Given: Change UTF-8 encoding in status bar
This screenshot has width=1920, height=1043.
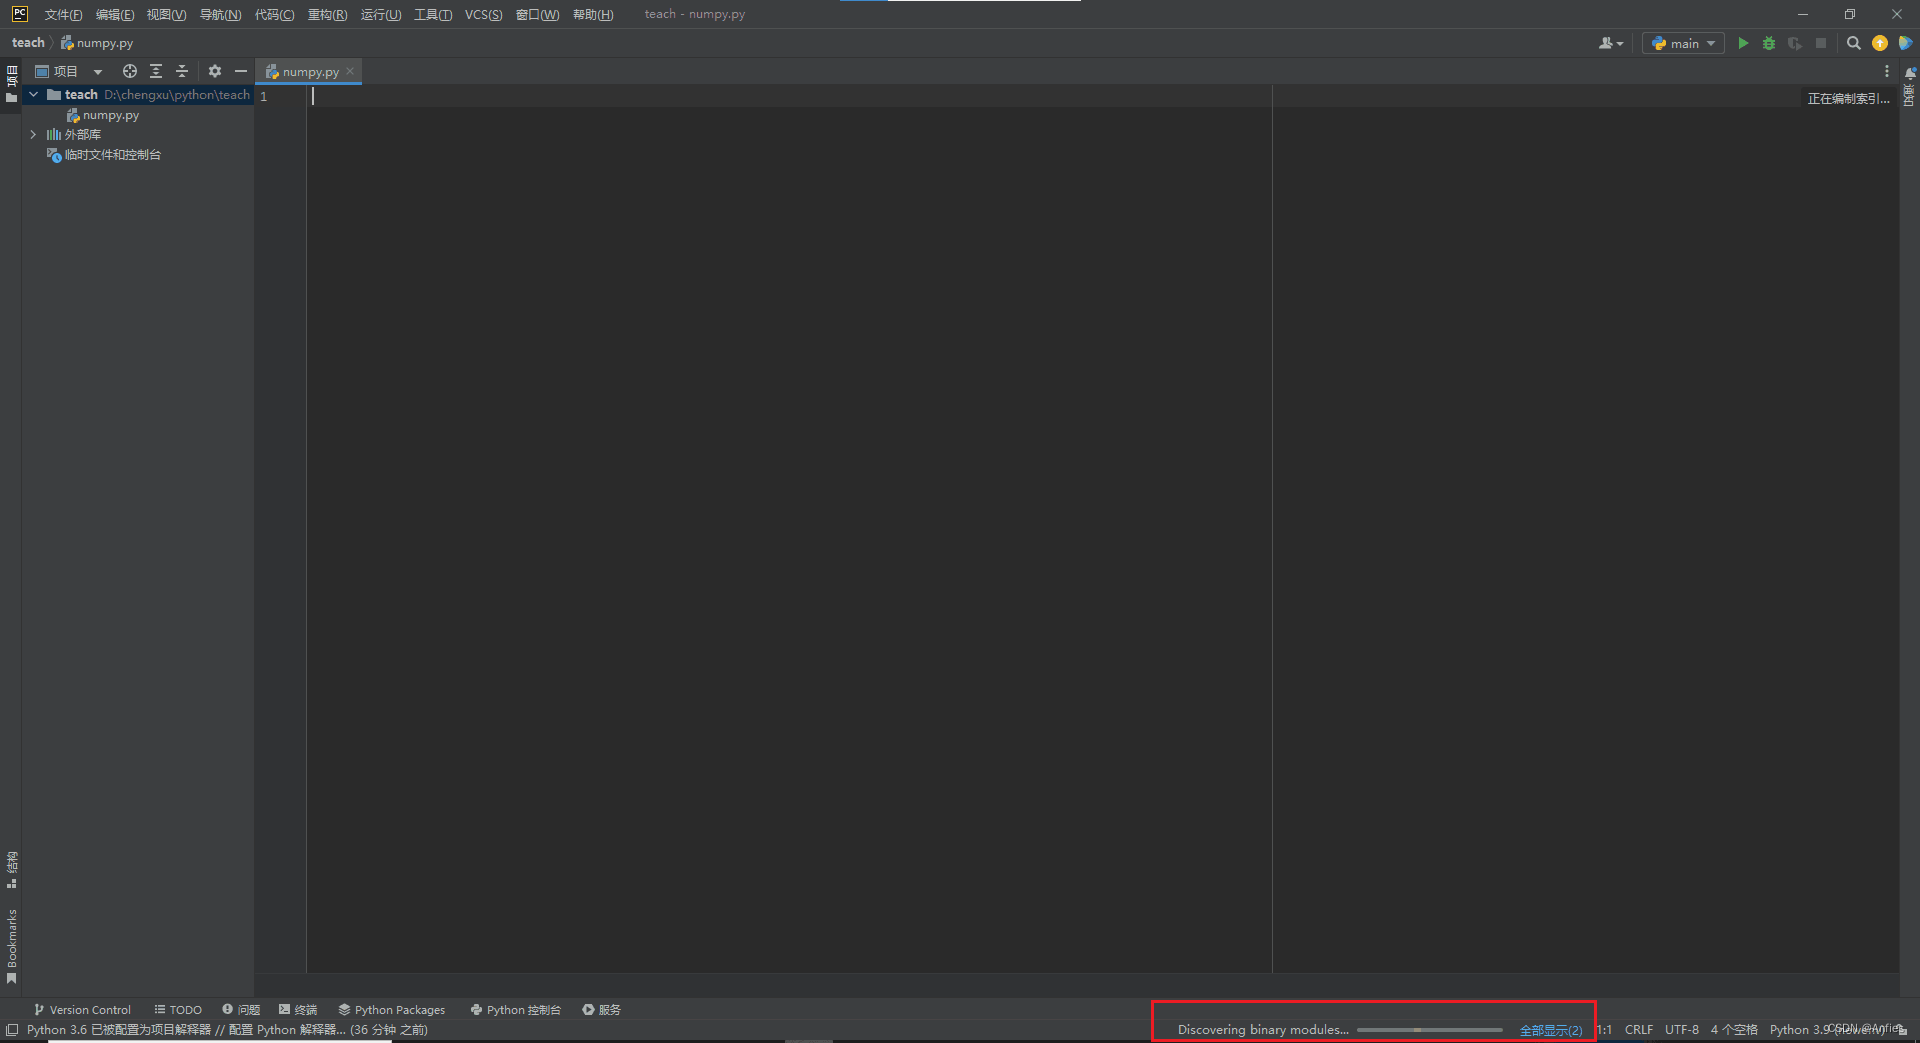Looking at the screenshot, I should click(1682, 1030).
